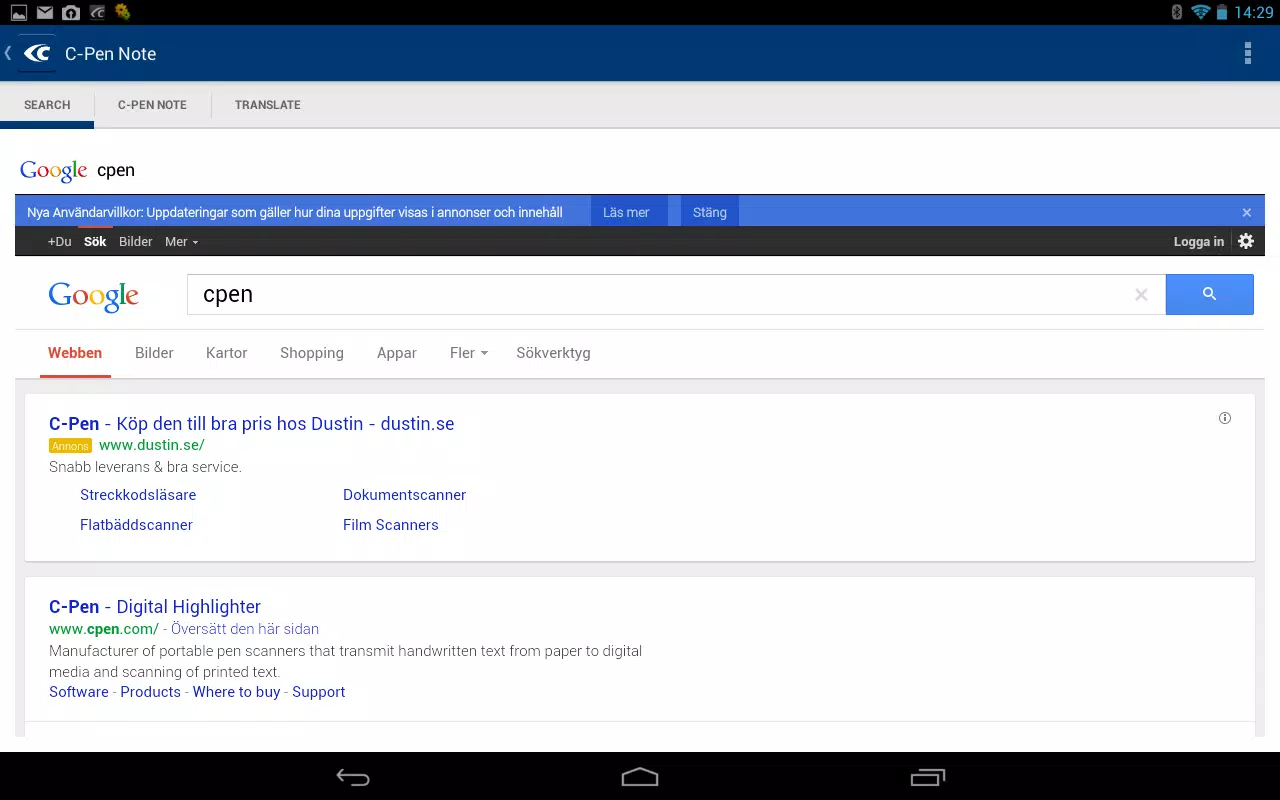Viewport: 1280px width, 800px height.
Task: Tap the Wi-Fi status icon
Action: point(1200,12)
